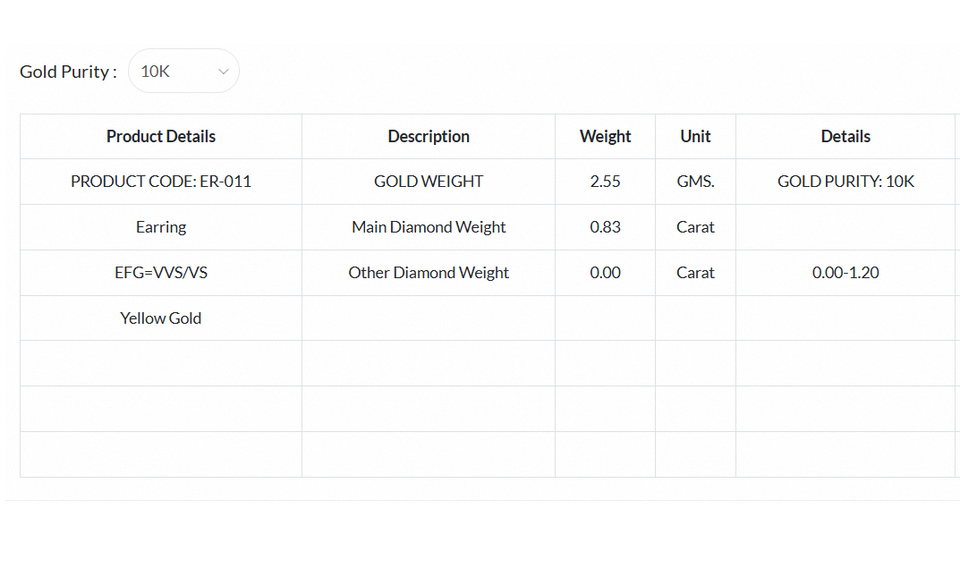The height and width of the screenshot is (568, 960).
Task: Click the GMS. unit cell
Action: [695, 182]
